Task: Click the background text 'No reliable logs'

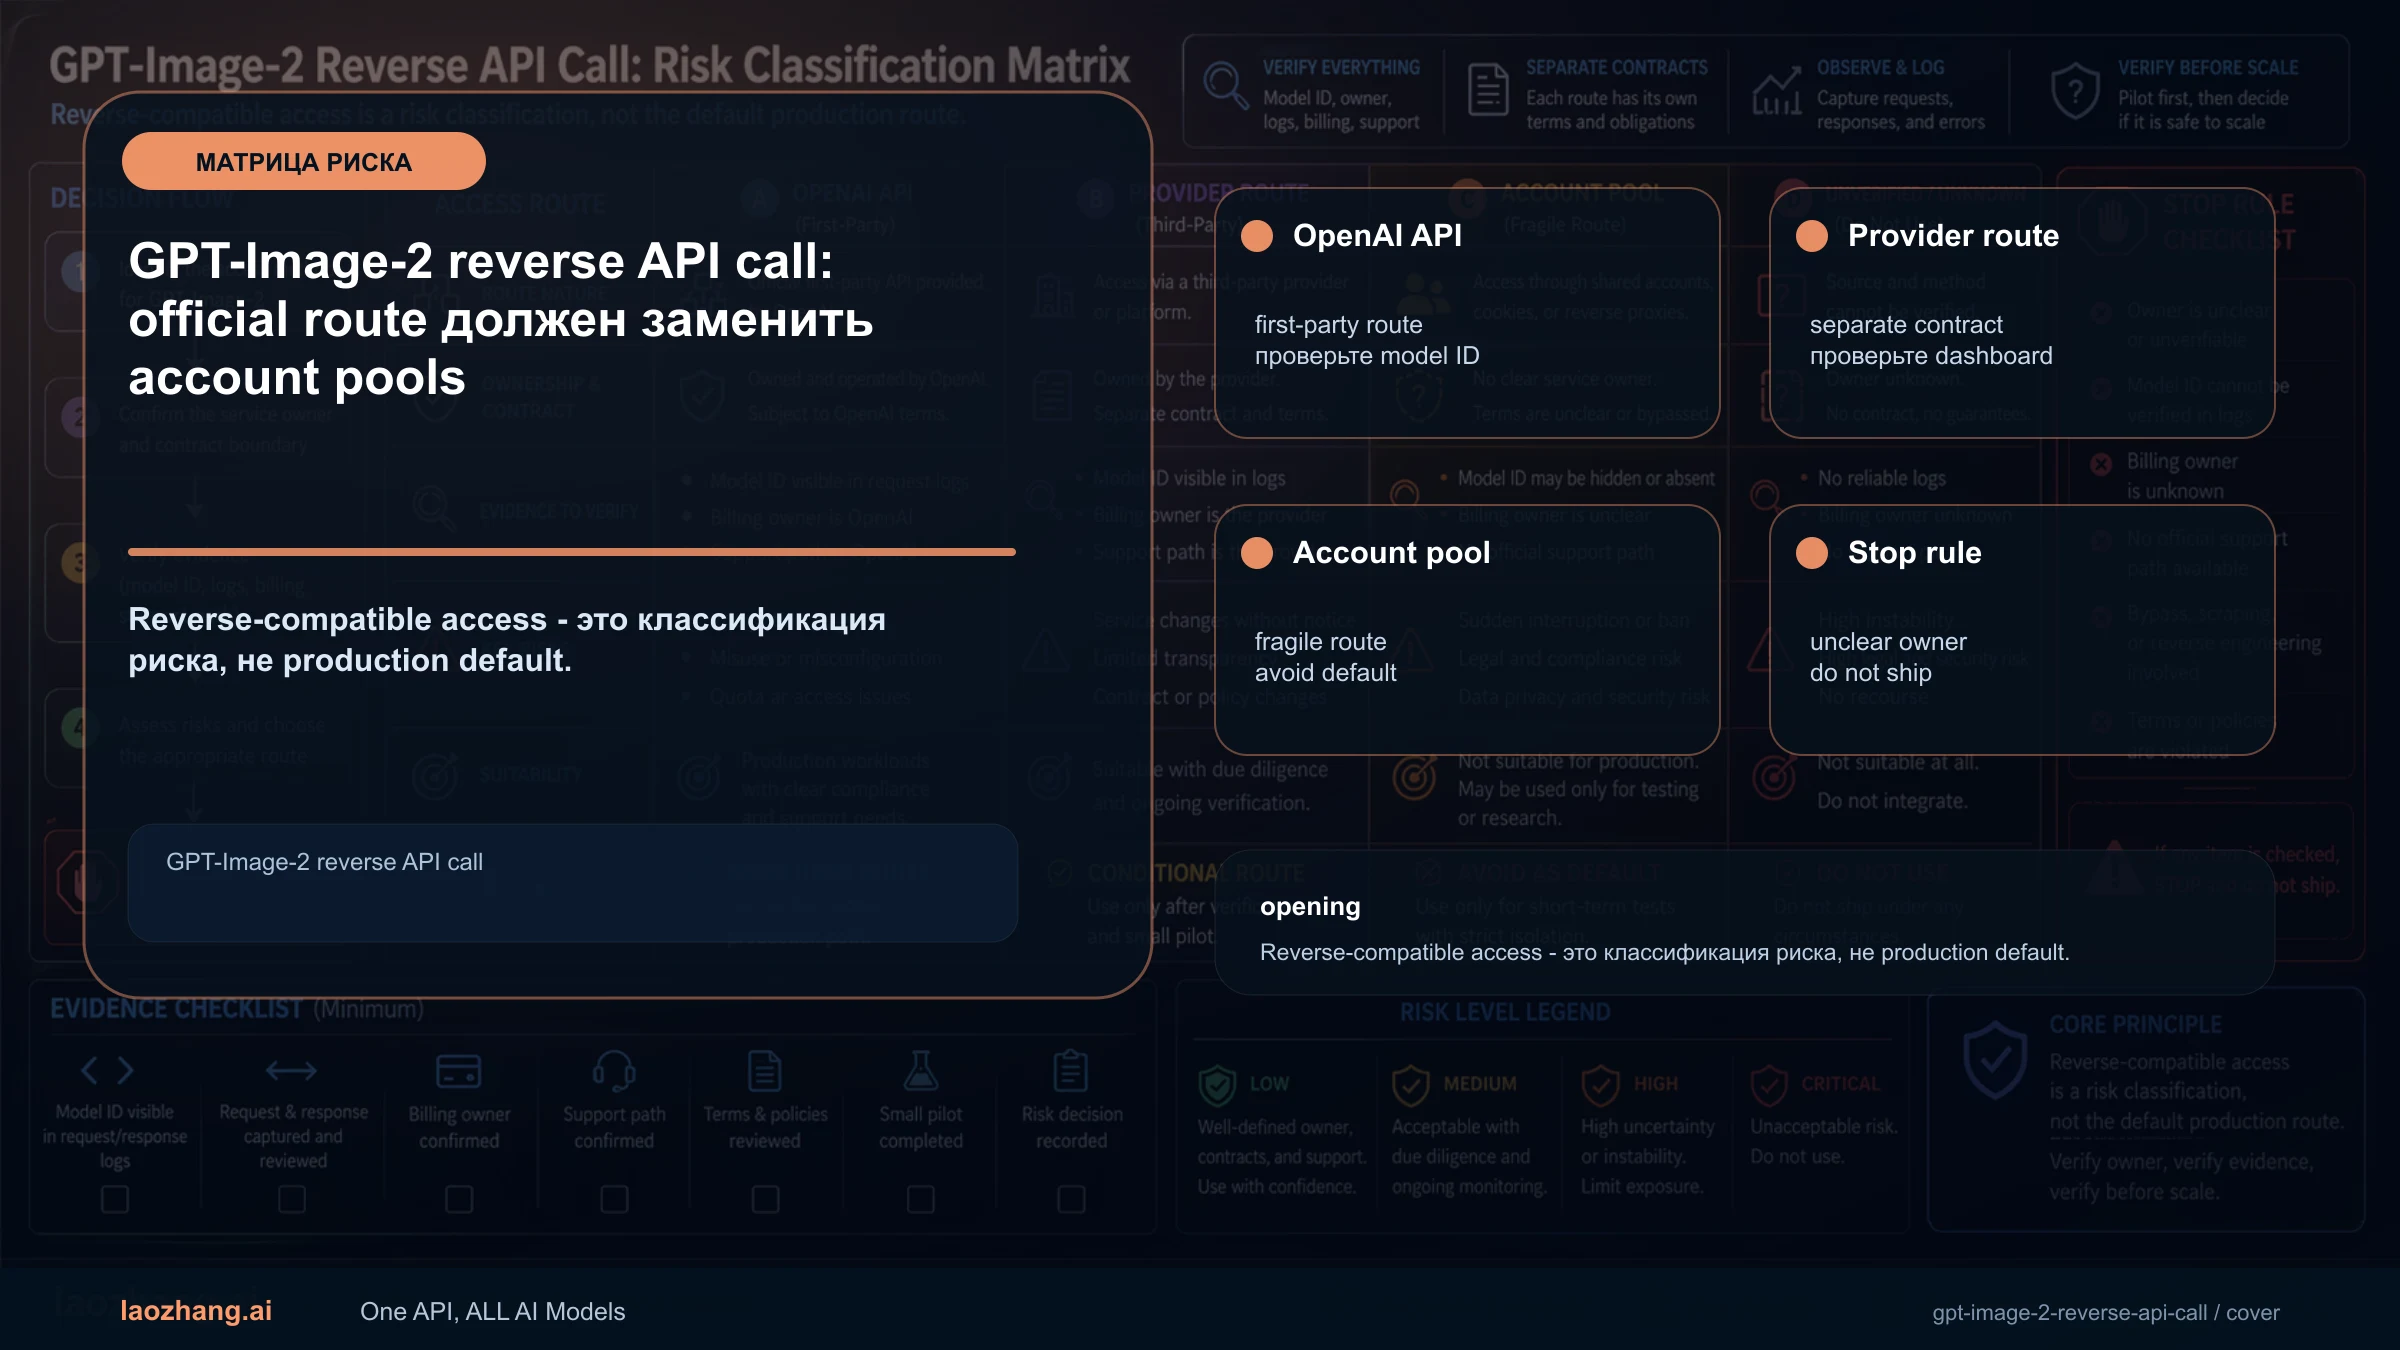Action: tap(1881, 479)
